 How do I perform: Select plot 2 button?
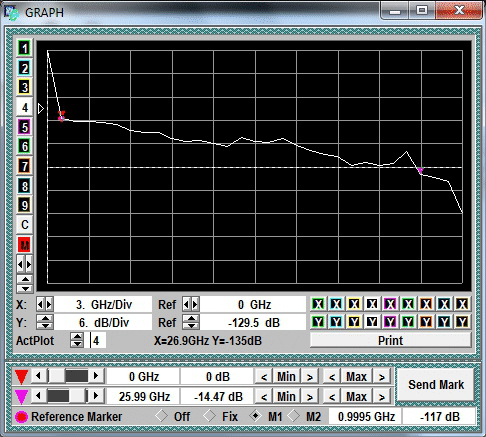tap(24, 68)
